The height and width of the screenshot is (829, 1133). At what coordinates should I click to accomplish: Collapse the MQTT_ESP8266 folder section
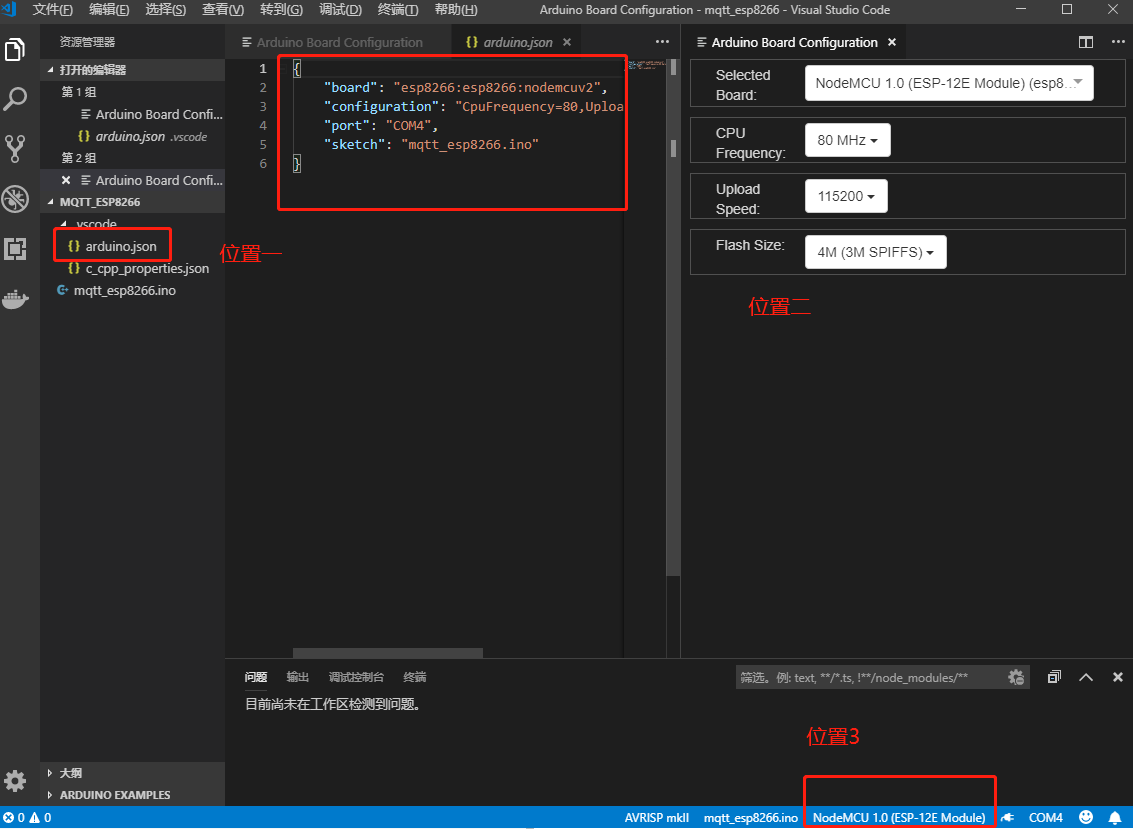coord(132,202)
